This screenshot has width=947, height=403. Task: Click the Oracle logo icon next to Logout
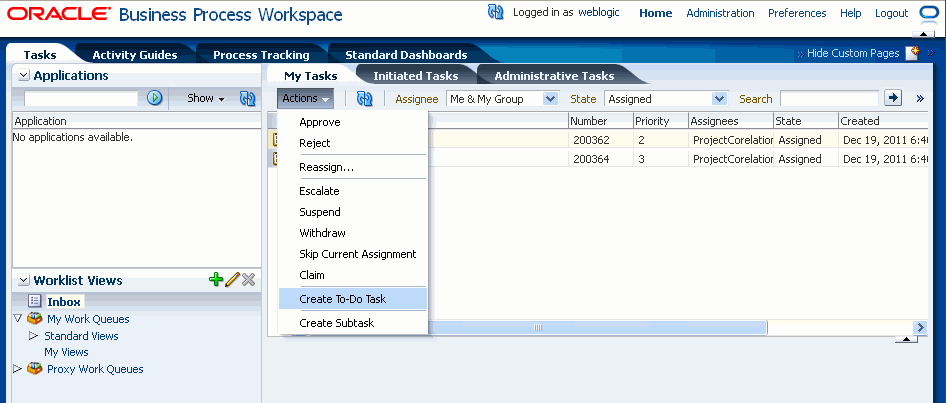(928, 13)
